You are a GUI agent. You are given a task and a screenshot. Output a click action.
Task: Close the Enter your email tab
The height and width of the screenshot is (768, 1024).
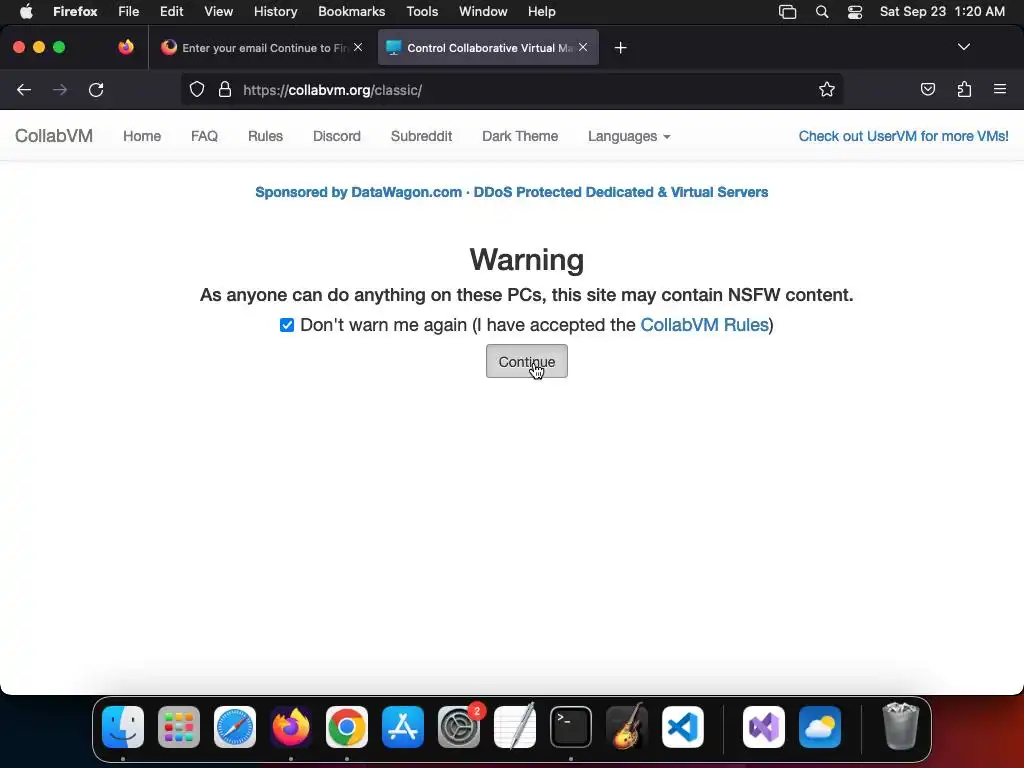pyautogui.click(x=358, y=47)
